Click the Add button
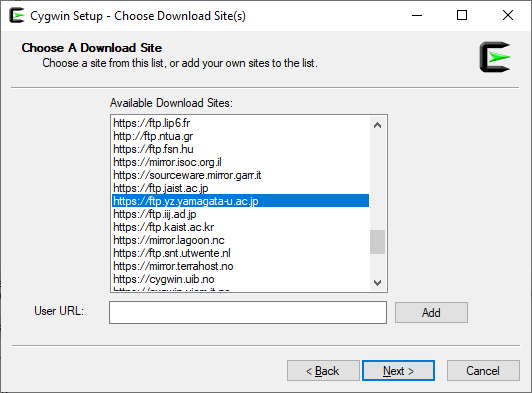Screen dimensions: 532x393 point(431,312)
